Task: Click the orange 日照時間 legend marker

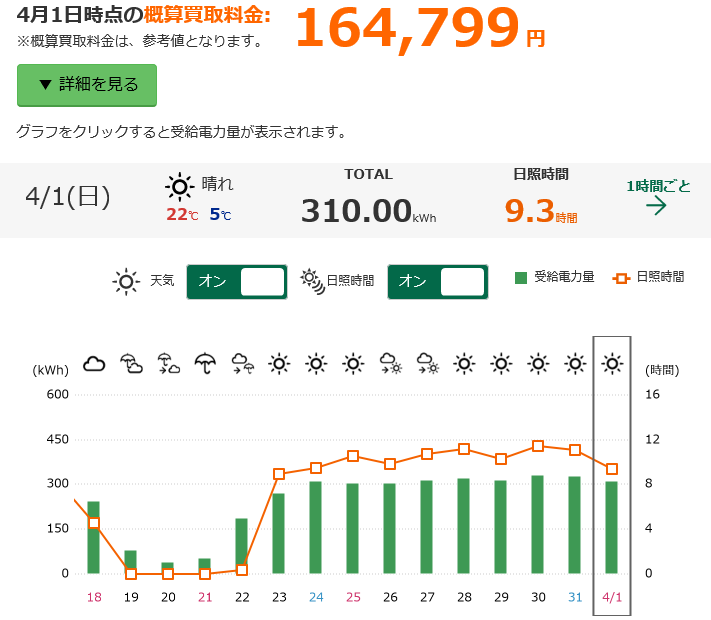Action: tap(621, 278)
